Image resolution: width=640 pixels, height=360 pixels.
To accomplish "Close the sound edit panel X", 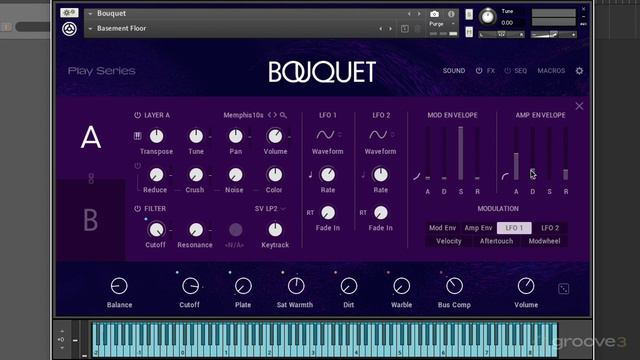I will click(x=579, y=106).
